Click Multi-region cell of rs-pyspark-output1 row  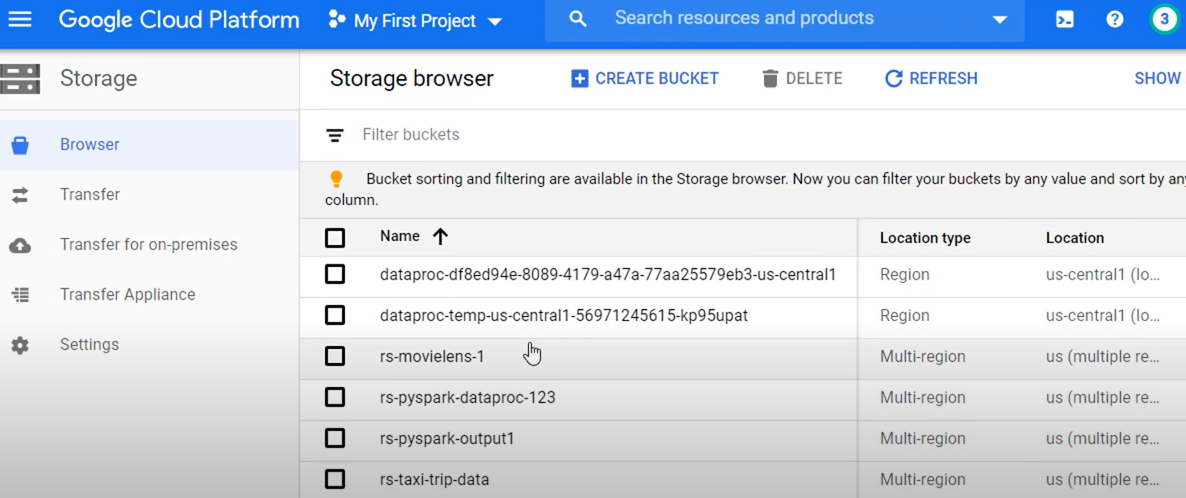pos(923,438)
